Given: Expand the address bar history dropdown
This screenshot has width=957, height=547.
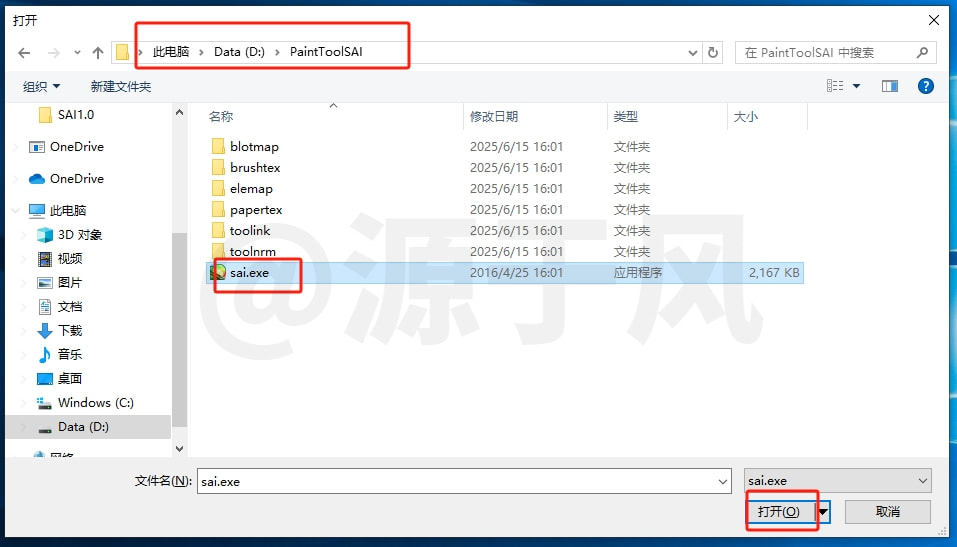Looking at the screenshot, I should pos(693,53).
